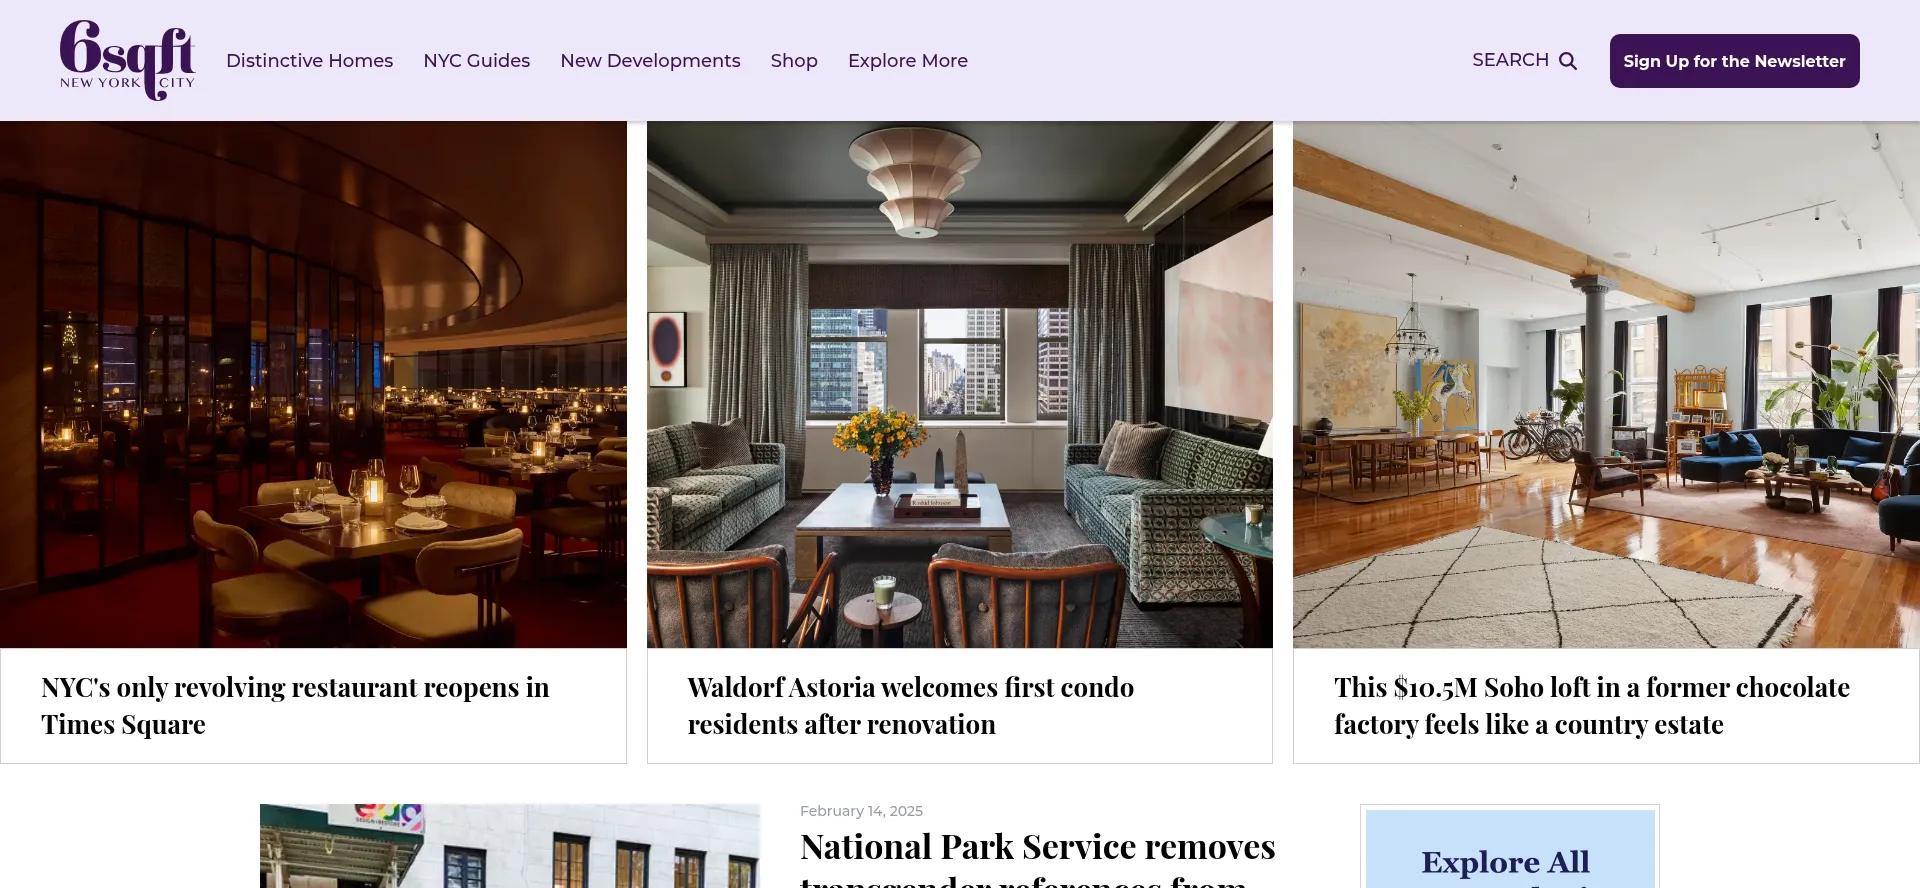Click the 6sqft New York City logo

click(x=127, y=60)
